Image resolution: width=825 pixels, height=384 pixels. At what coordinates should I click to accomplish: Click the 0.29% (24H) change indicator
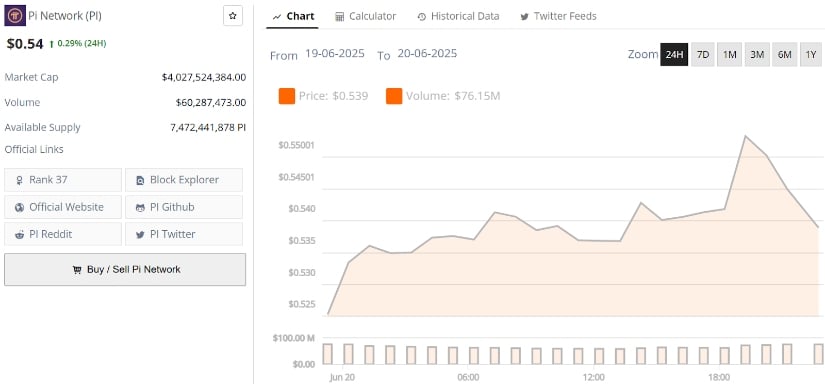(x=77, y=44)
